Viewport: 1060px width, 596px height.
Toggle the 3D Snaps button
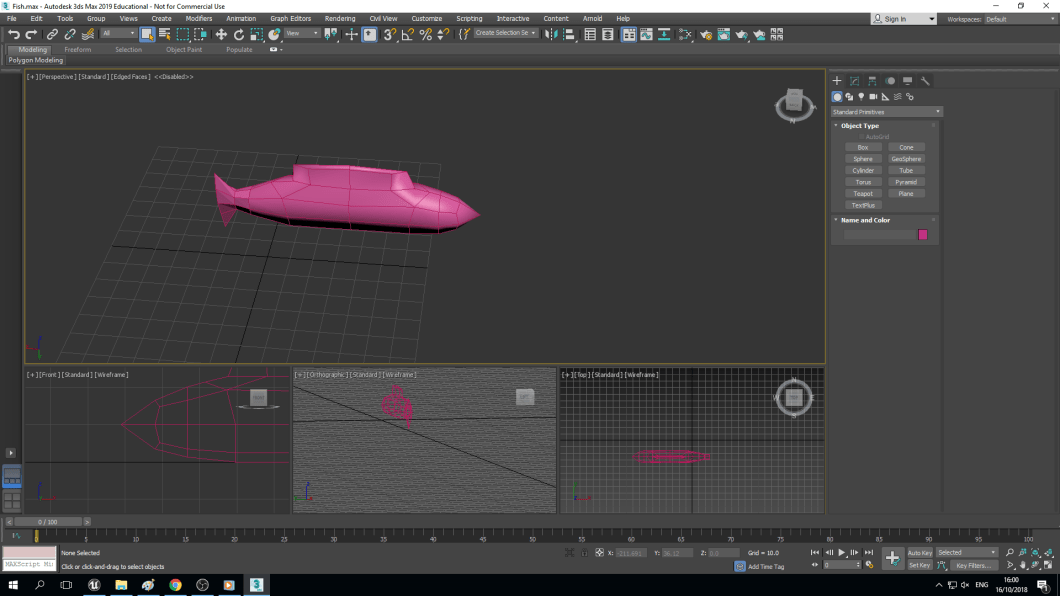tap(389, 34)
